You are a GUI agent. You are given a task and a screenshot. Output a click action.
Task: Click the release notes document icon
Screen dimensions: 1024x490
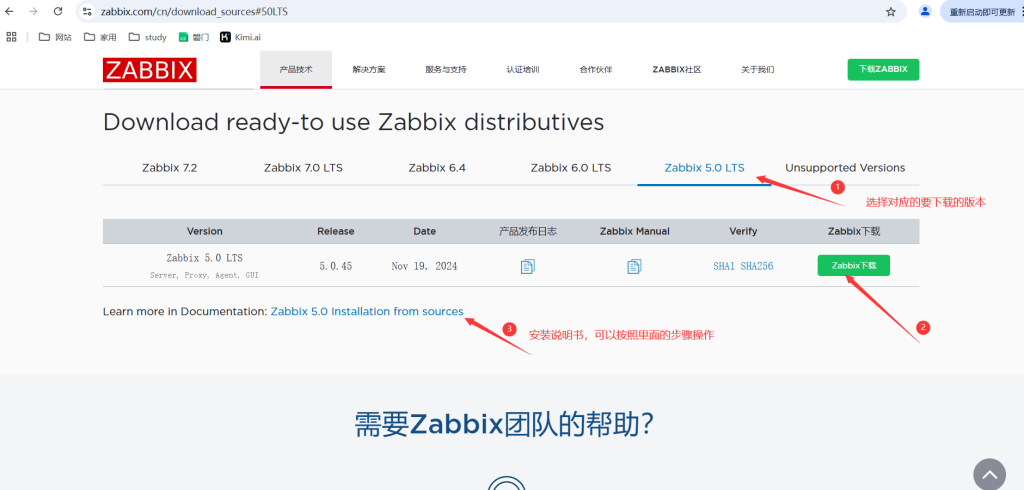point(528,266)
